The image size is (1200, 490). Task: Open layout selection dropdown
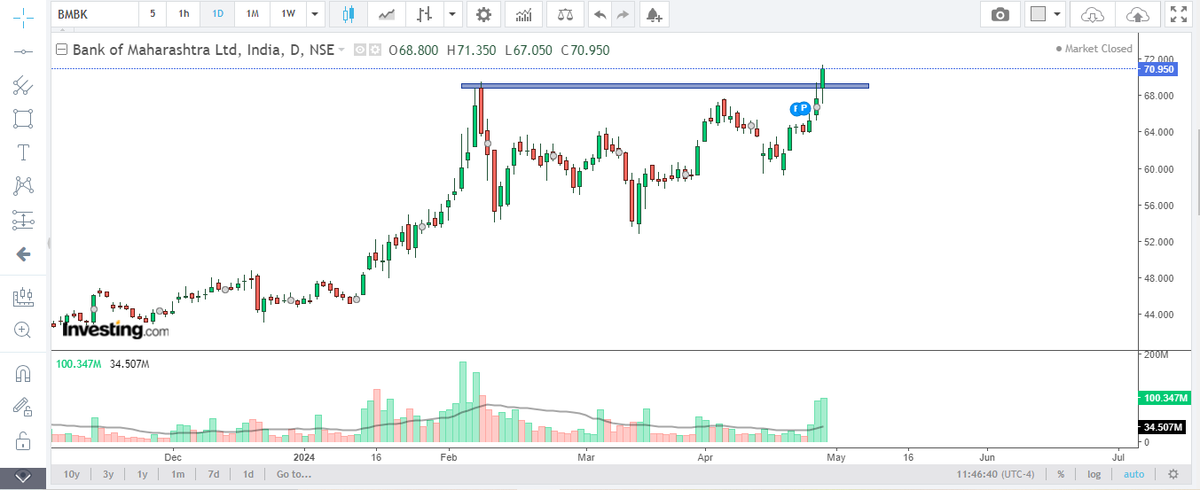point(1044,14)
